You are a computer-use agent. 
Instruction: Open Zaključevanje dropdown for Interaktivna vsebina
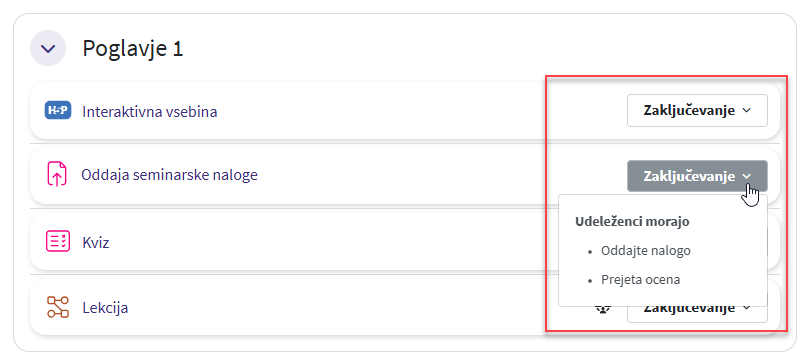tap(697, 110)
